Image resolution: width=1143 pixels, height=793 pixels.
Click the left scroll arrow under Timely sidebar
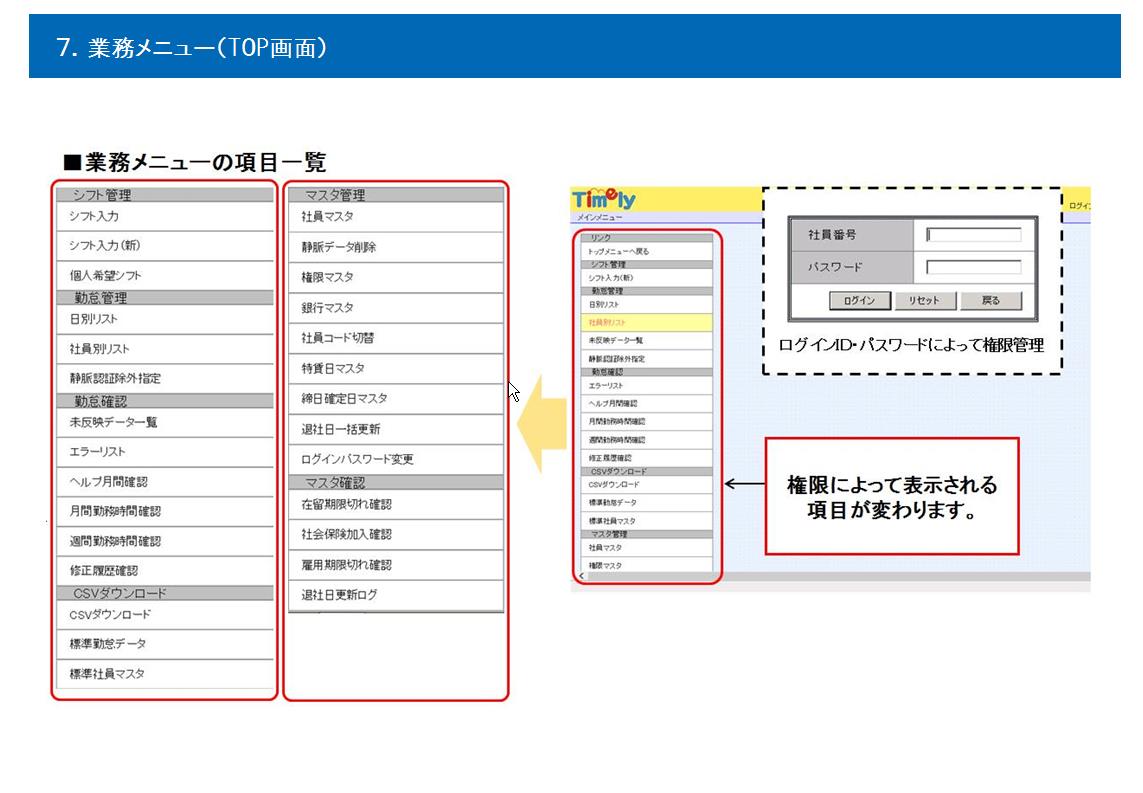tap(582, 577)
